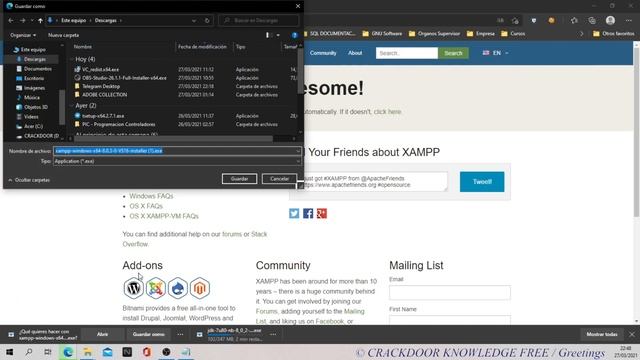The image size is (640, 360).
Task: Click the orange extension icon in Edge toolbar
Action: (551, 20)
